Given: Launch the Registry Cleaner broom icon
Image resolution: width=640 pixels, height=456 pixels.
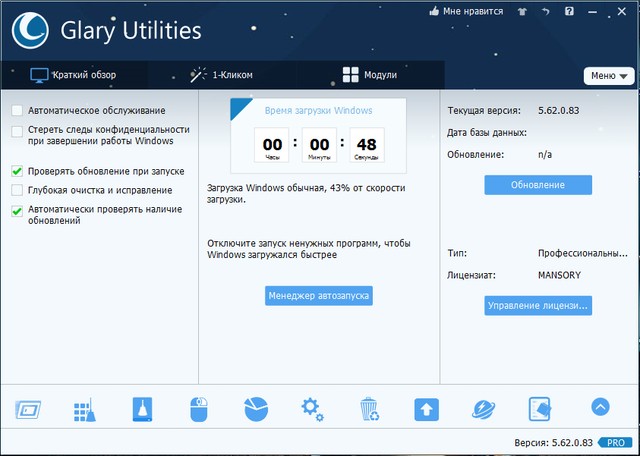Looking at the screenshot, I should [85, 409].
